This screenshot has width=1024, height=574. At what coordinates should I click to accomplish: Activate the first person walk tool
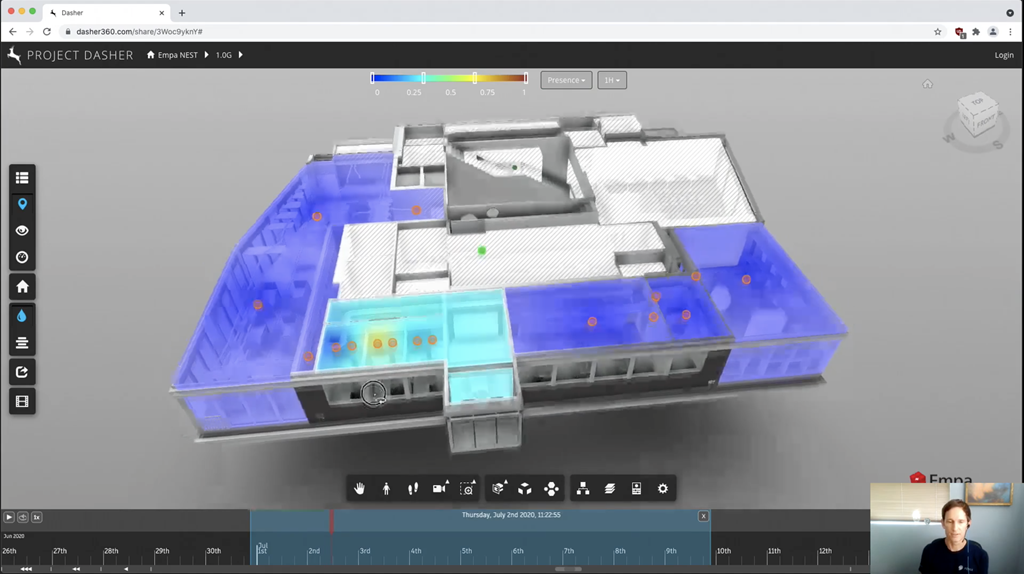click(386, 488)
